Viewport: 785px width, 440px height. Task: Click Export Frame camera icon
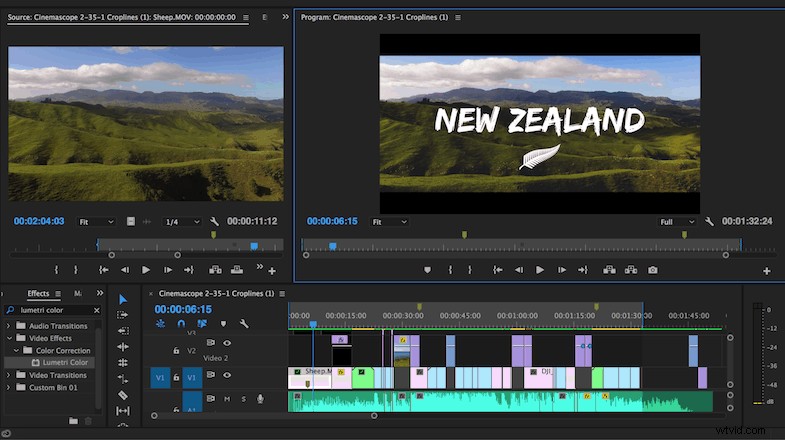point(652,270)
